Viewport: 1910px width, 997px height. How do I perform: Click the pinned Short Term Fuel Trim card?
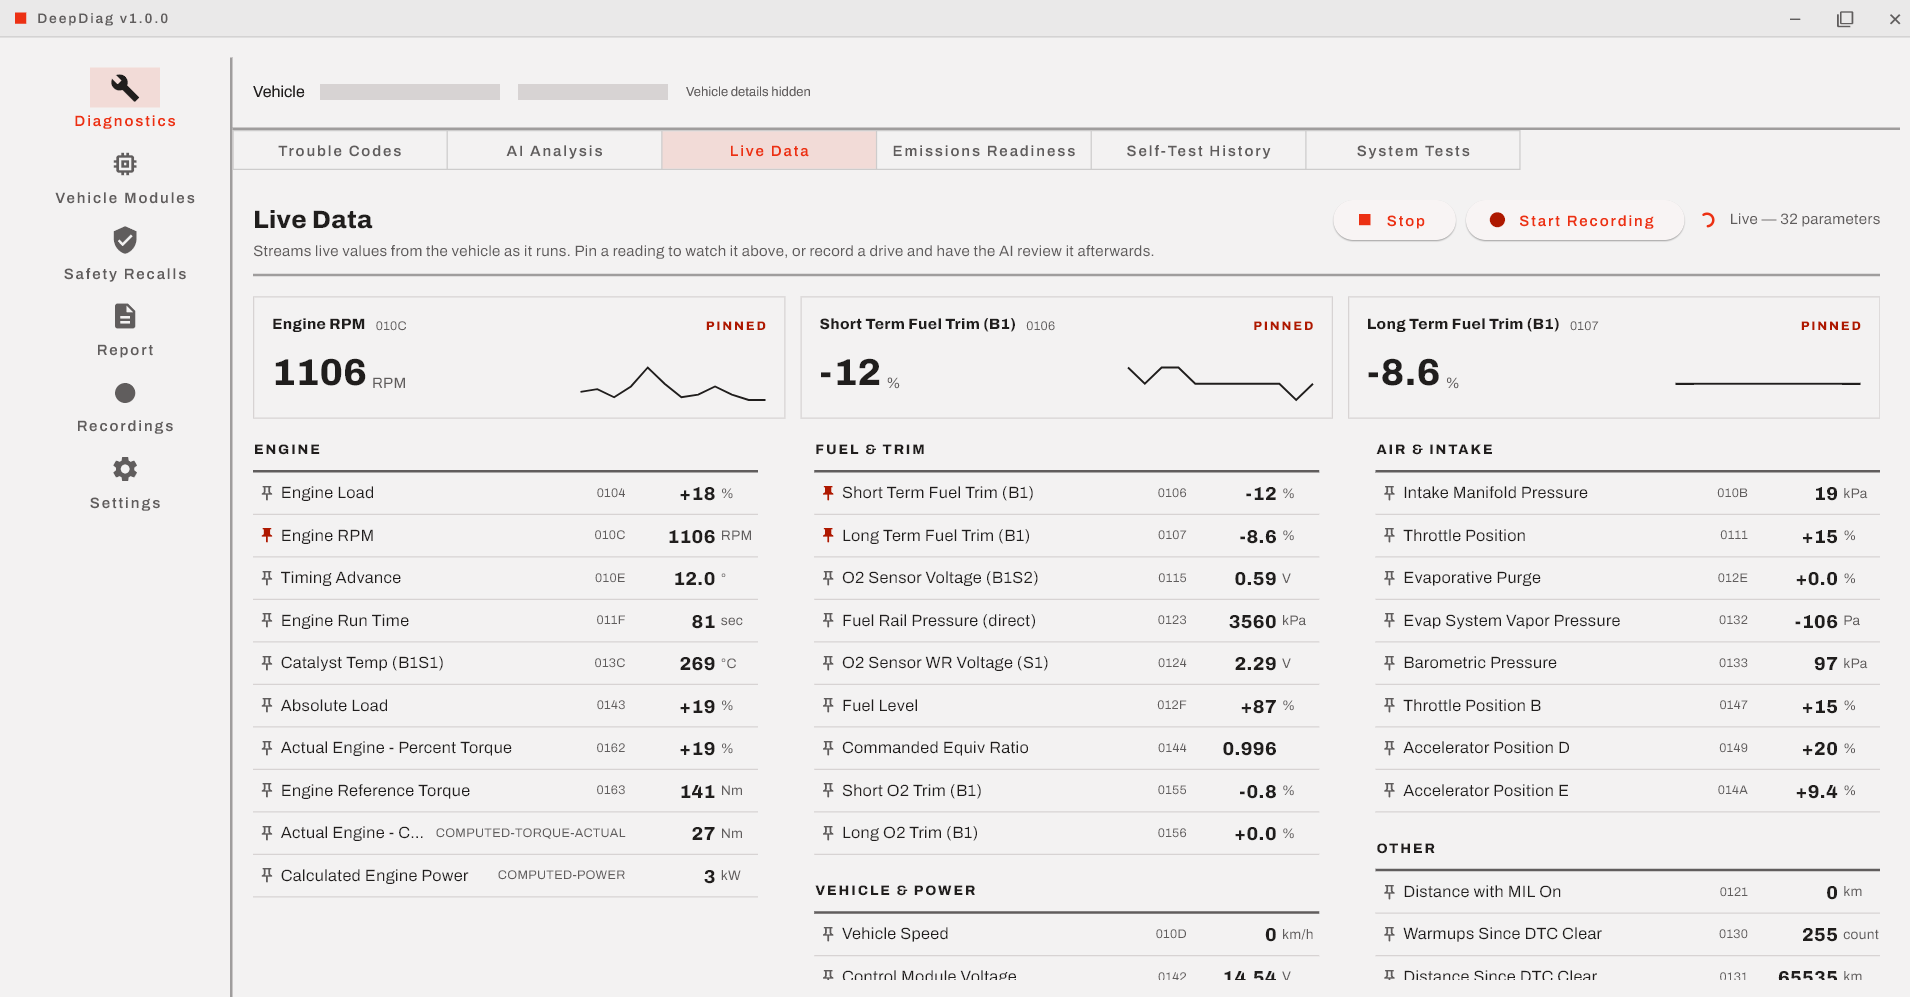pyautogui.click(x=1067, y=357)
